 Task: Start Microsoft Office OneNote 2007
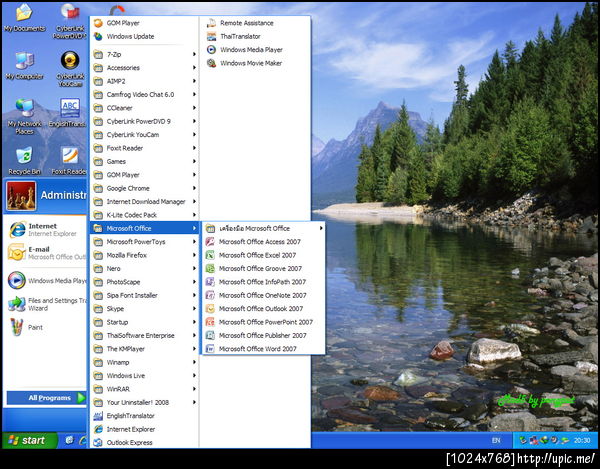[x=263, y=295]
